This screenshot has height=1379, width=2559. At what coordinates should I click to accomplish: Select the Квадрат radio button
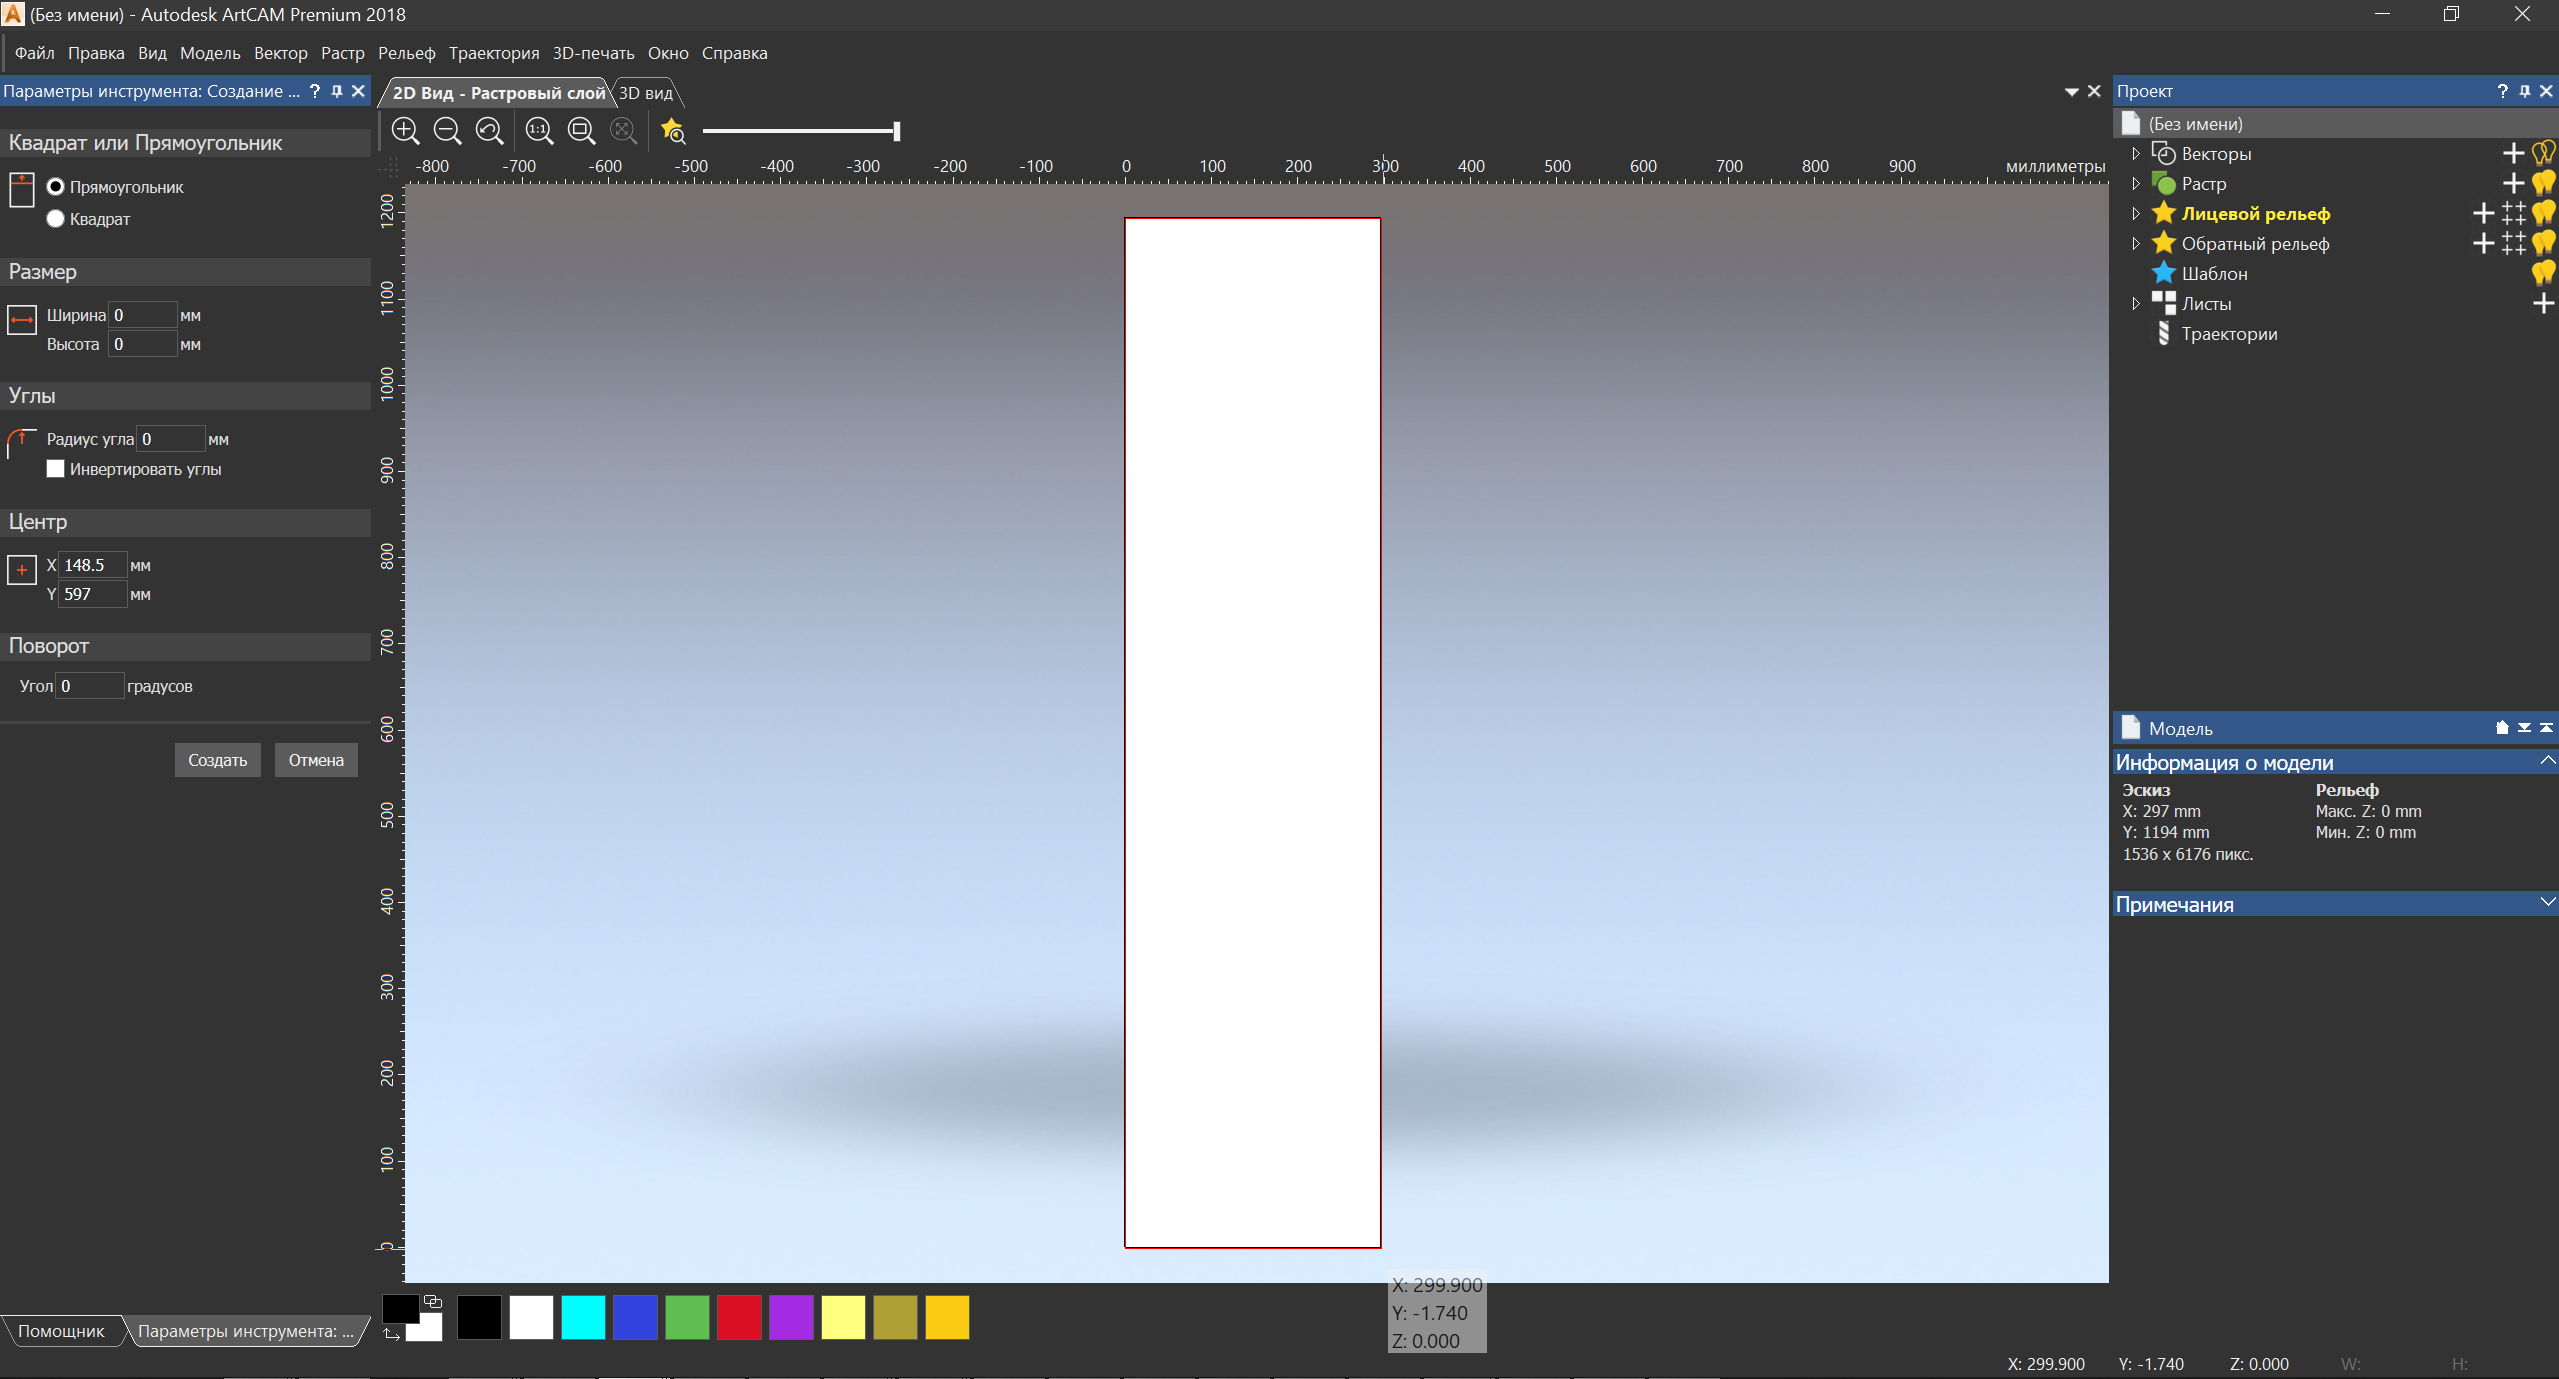[56, 219]
